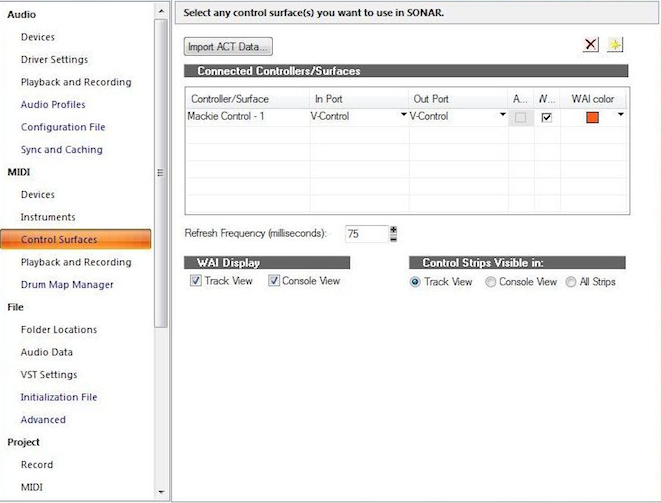The height and width of the screenshot is (503, 661).
Task: Expand the WAI color dropdown arrow
Action: click(620, 116)
